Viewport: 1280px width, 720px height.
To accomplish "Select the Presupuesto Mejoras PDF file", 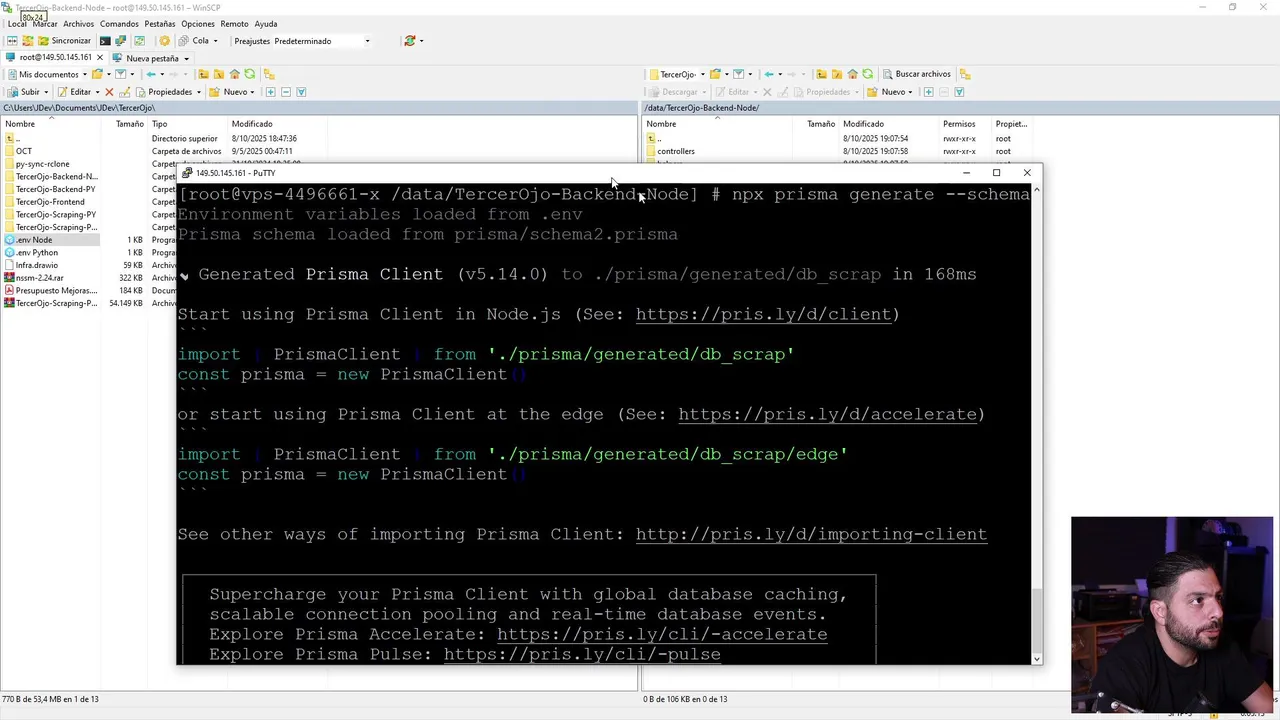I will coord(56,291).
